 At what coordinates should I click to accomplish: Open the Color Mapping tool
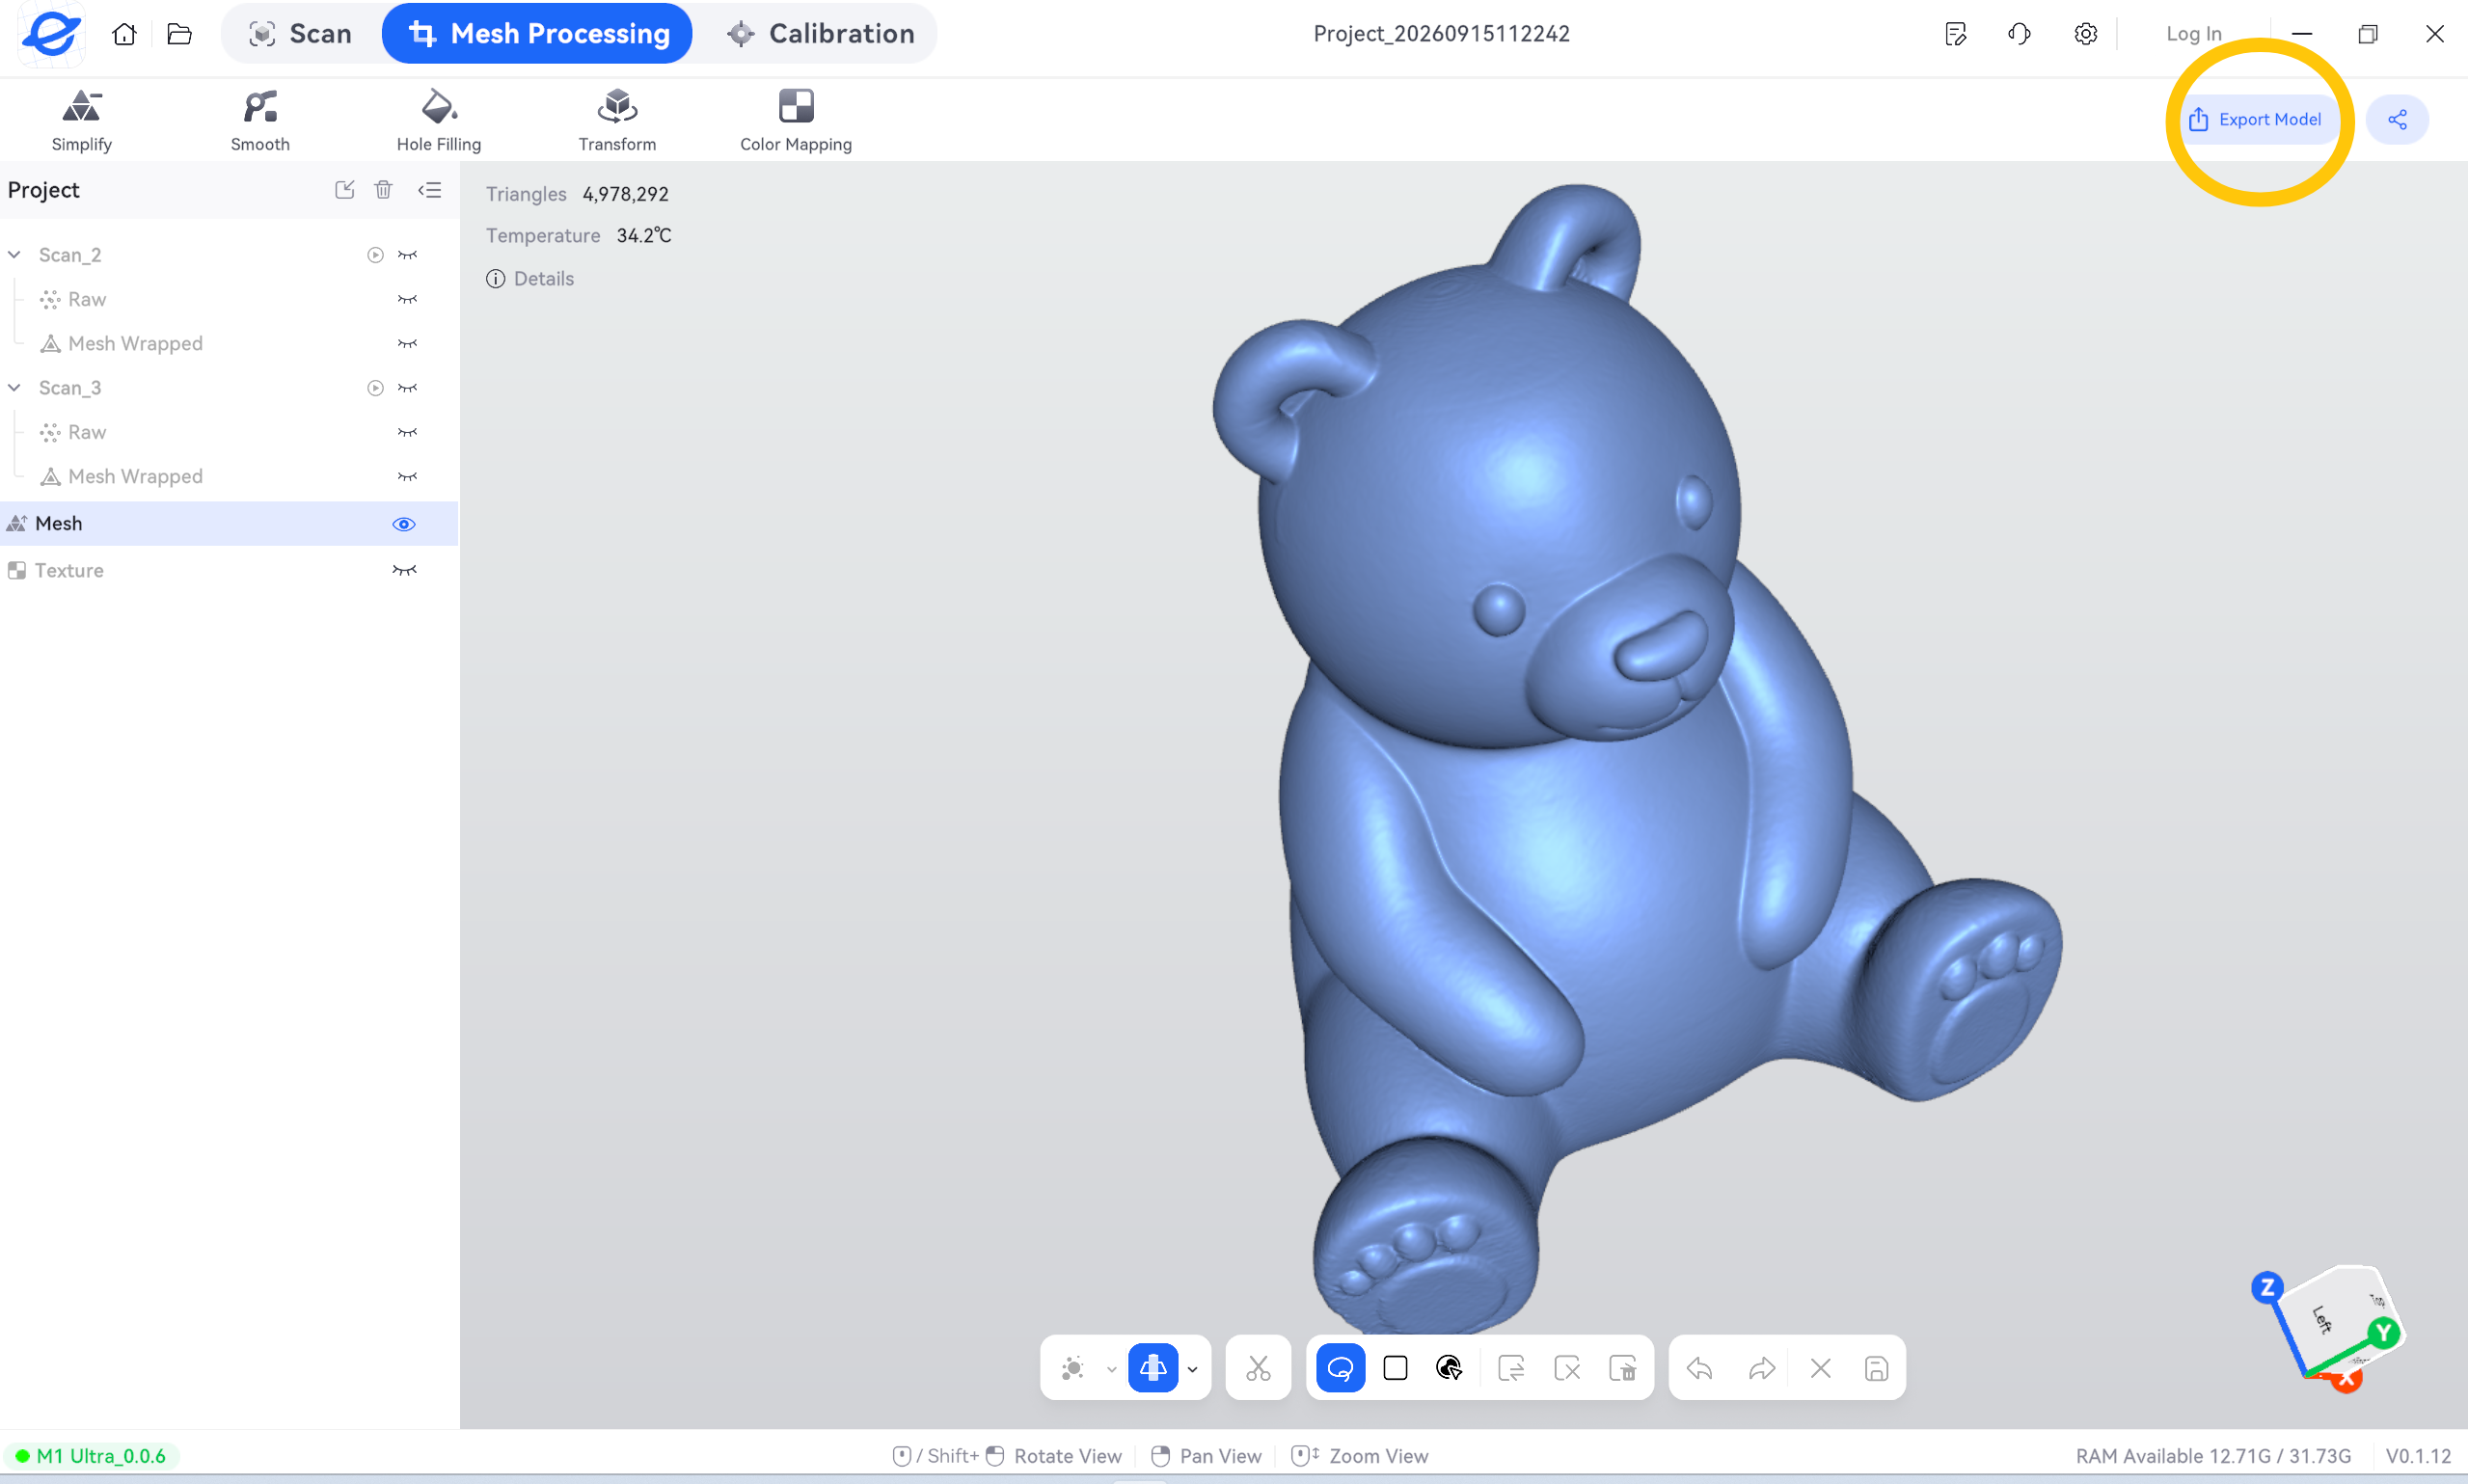tap(796, 120)
